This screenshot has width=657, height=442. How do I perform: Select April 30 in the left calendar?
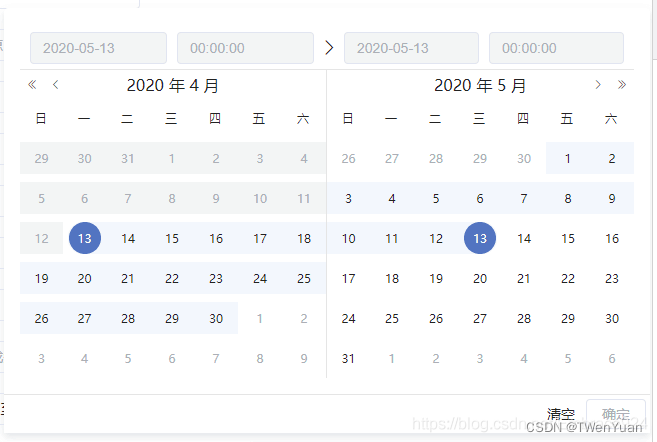[216, 318]
